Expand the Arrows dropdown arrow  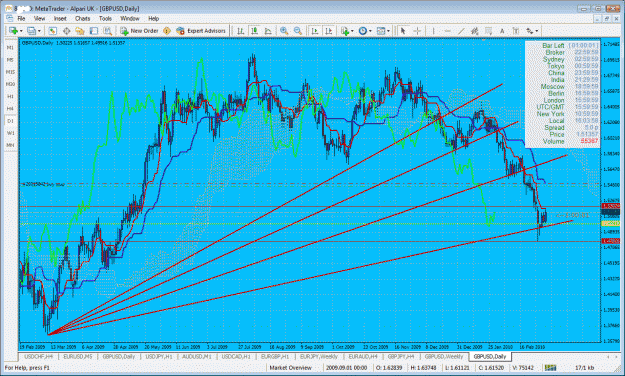pyautogui.click(x=537, y=31)
